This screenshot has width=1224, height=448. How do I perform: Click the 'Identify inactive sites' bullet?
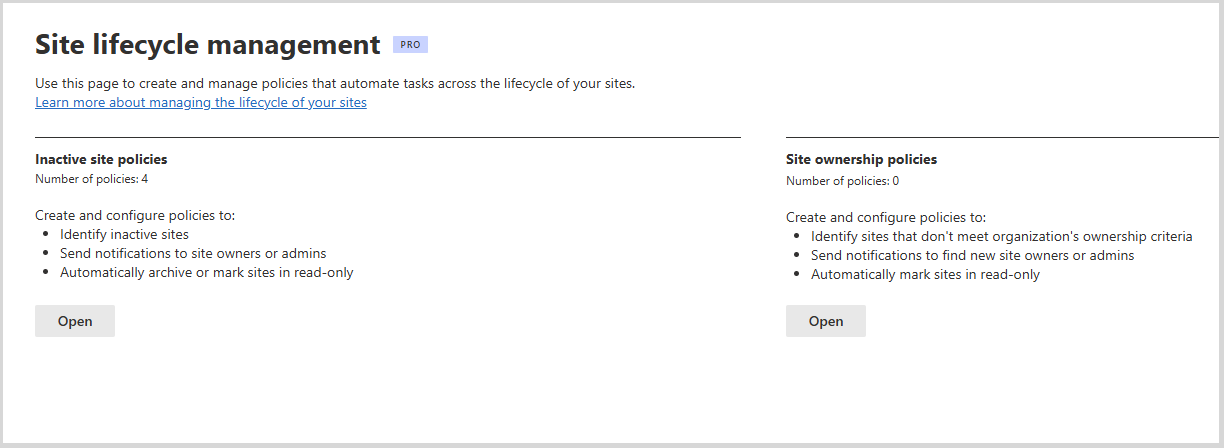[124, 234]
